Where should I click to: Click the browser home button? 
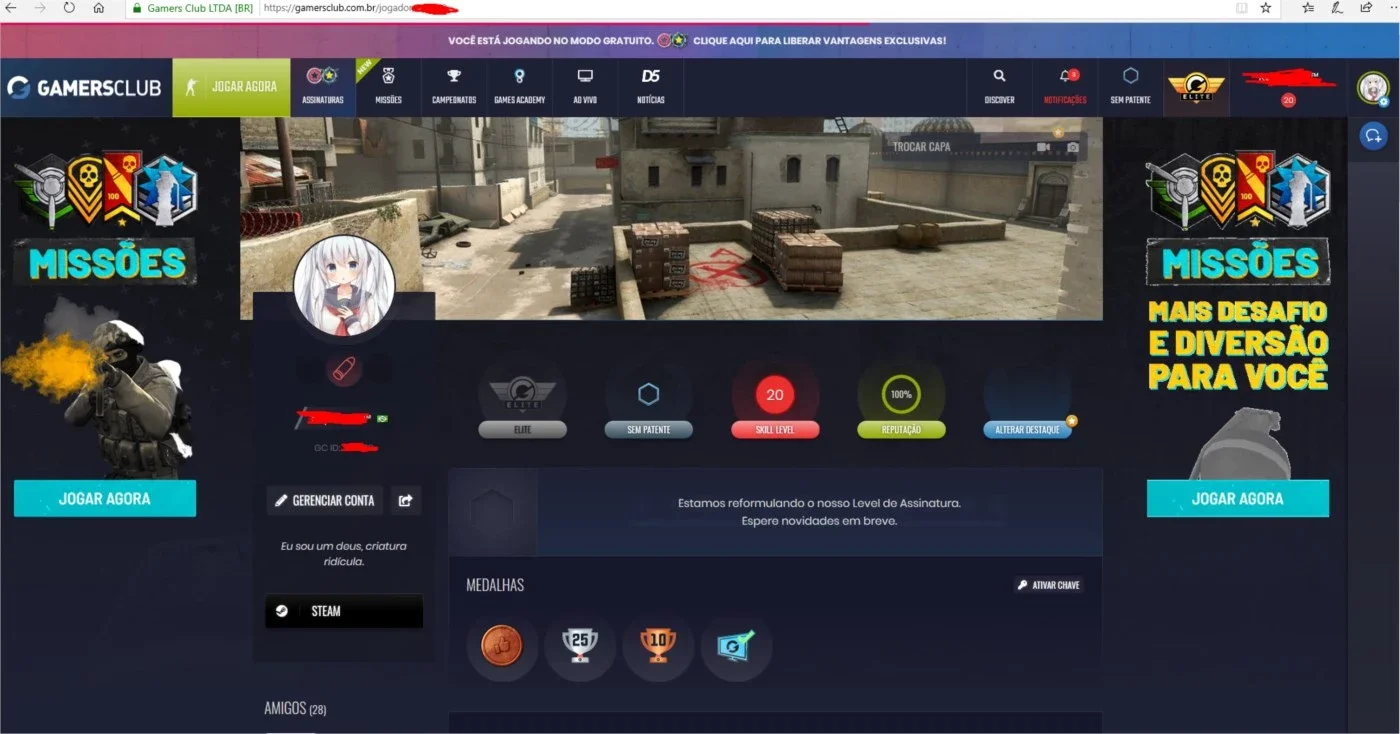pyautogui.click(x=98, y=8)
